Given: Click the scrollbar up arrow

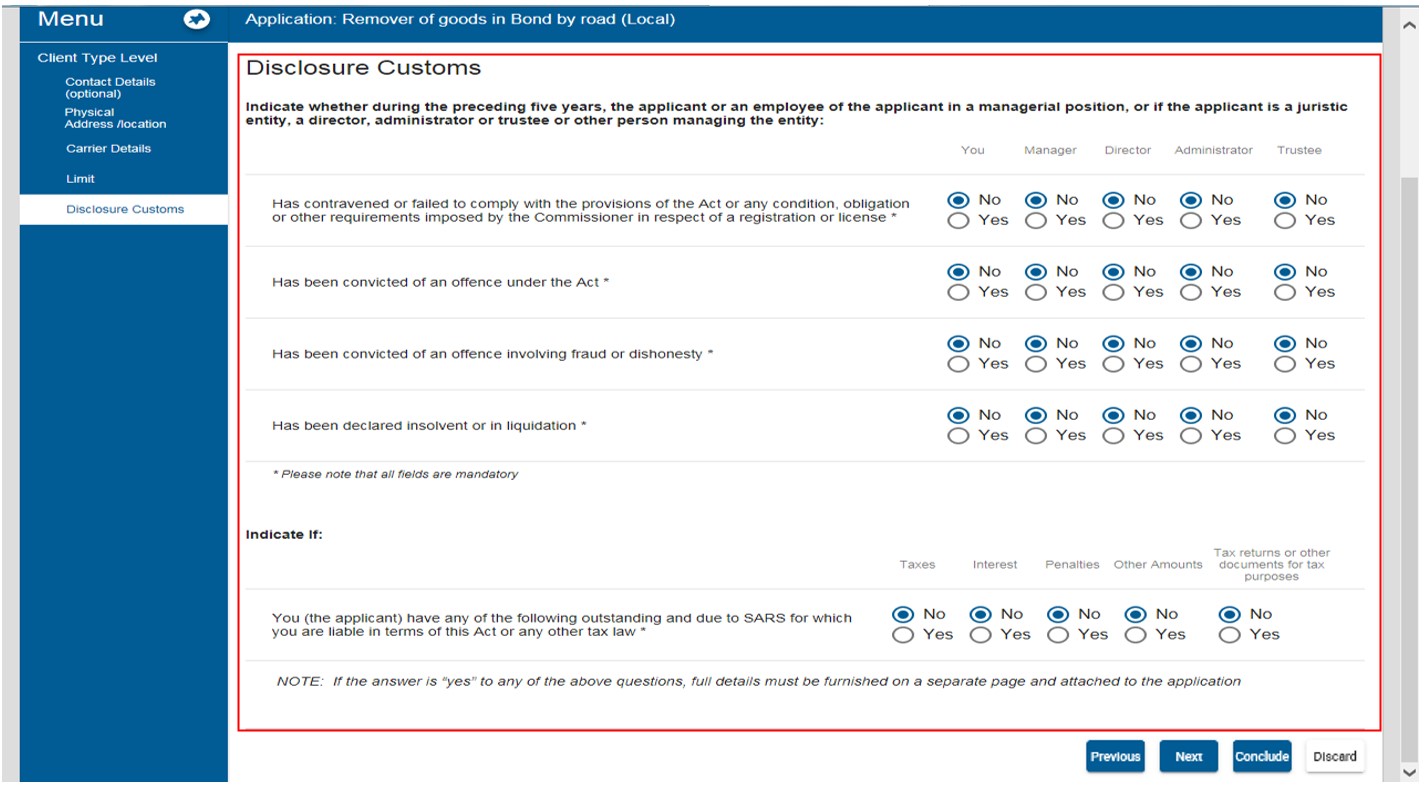Looking at the screenshot, I should 1409,25.
